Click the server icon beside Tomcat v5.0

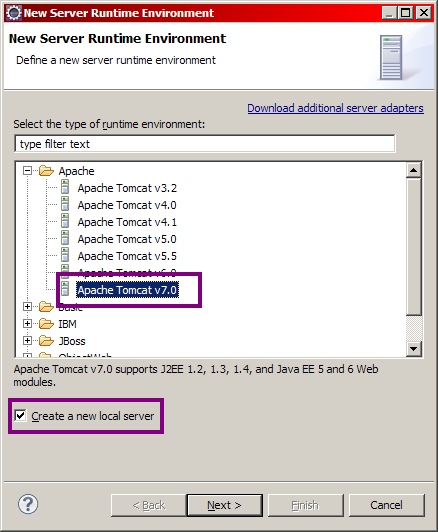(65, 238)
